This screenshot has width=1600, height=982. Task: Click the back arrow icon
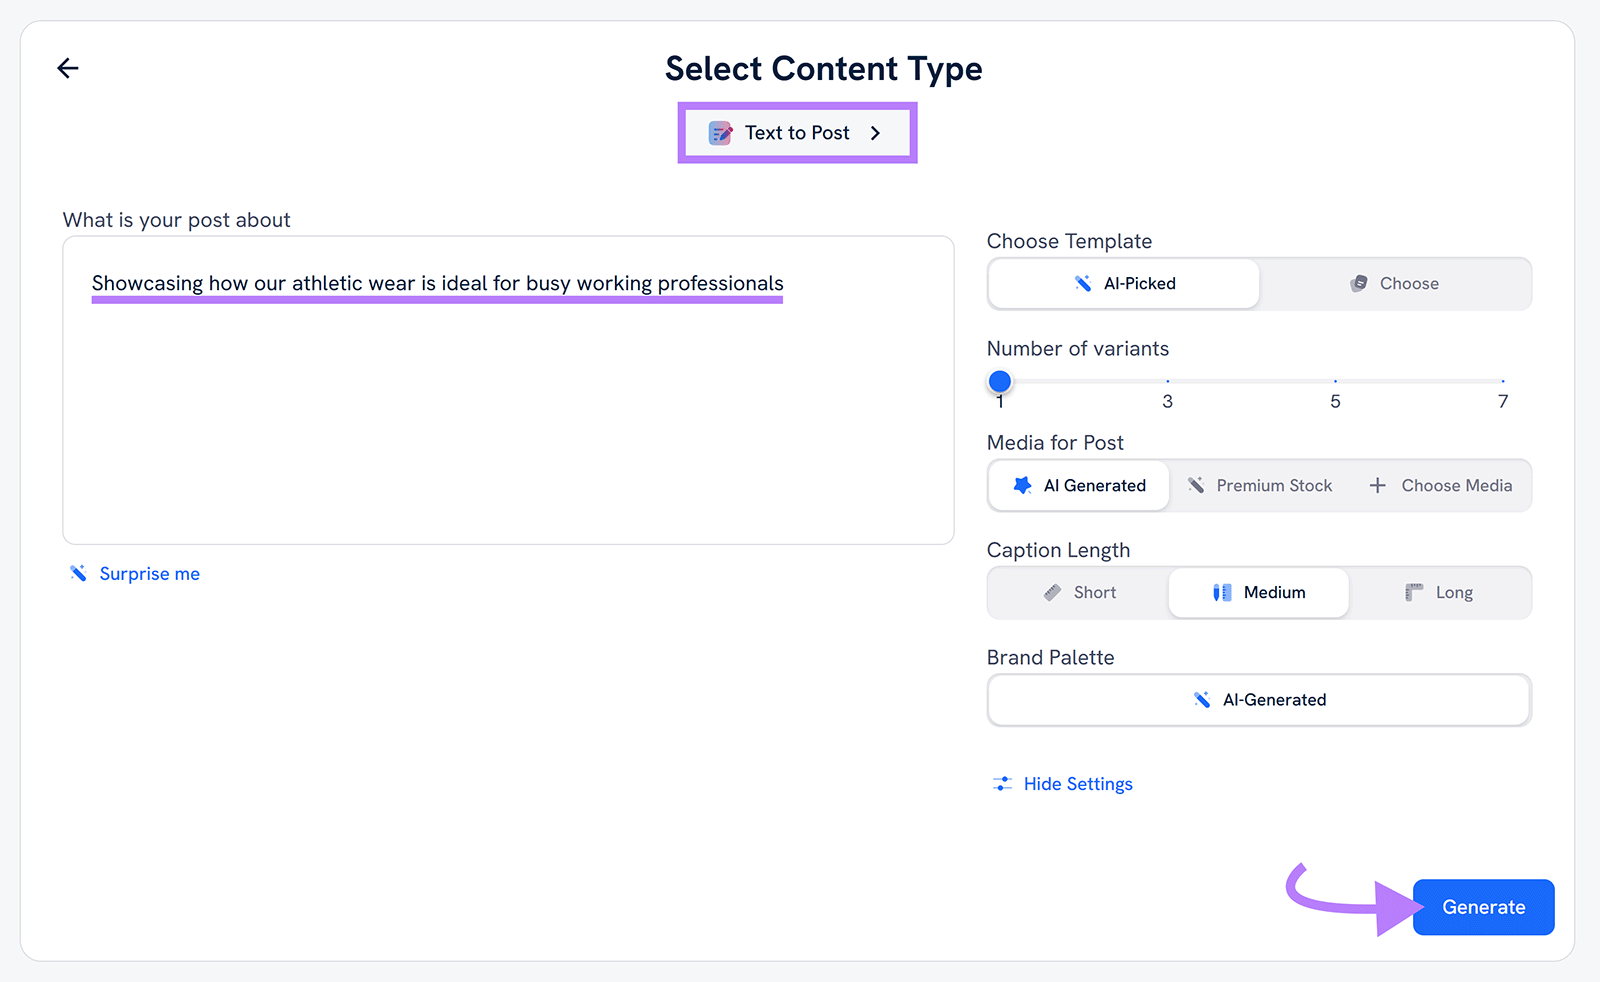point(67,68)
